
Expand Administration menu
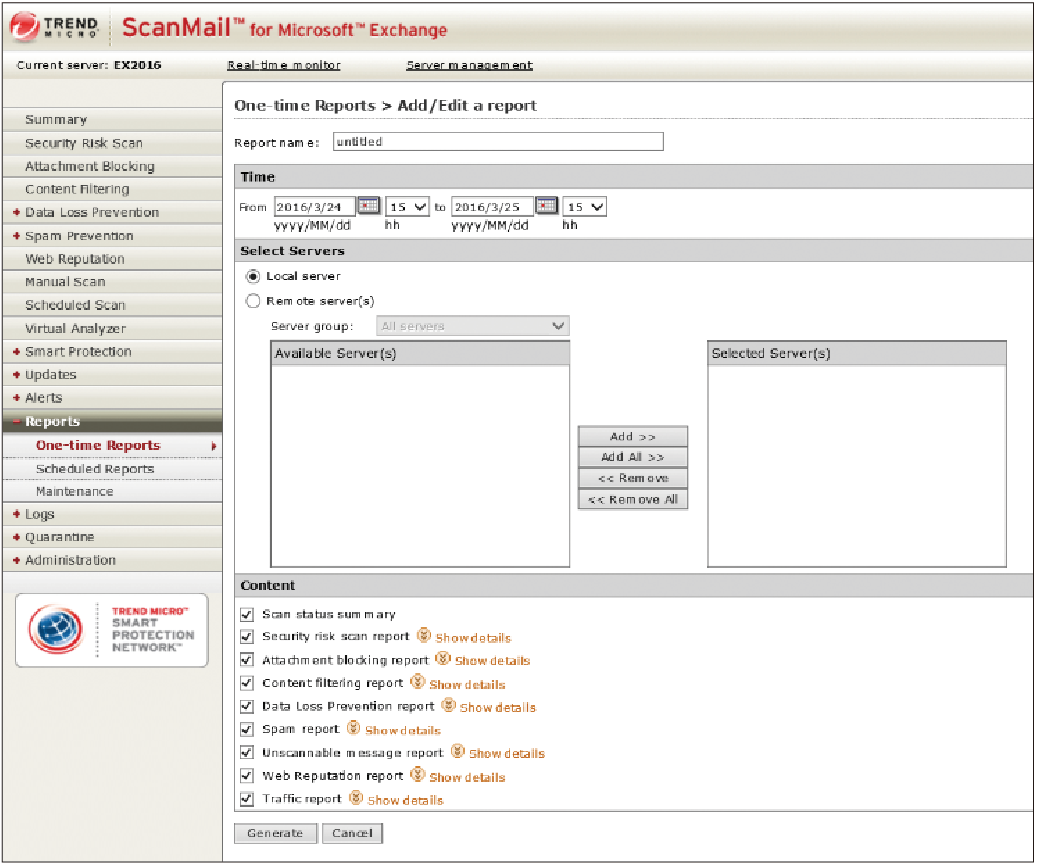click(x=17, y=560)
